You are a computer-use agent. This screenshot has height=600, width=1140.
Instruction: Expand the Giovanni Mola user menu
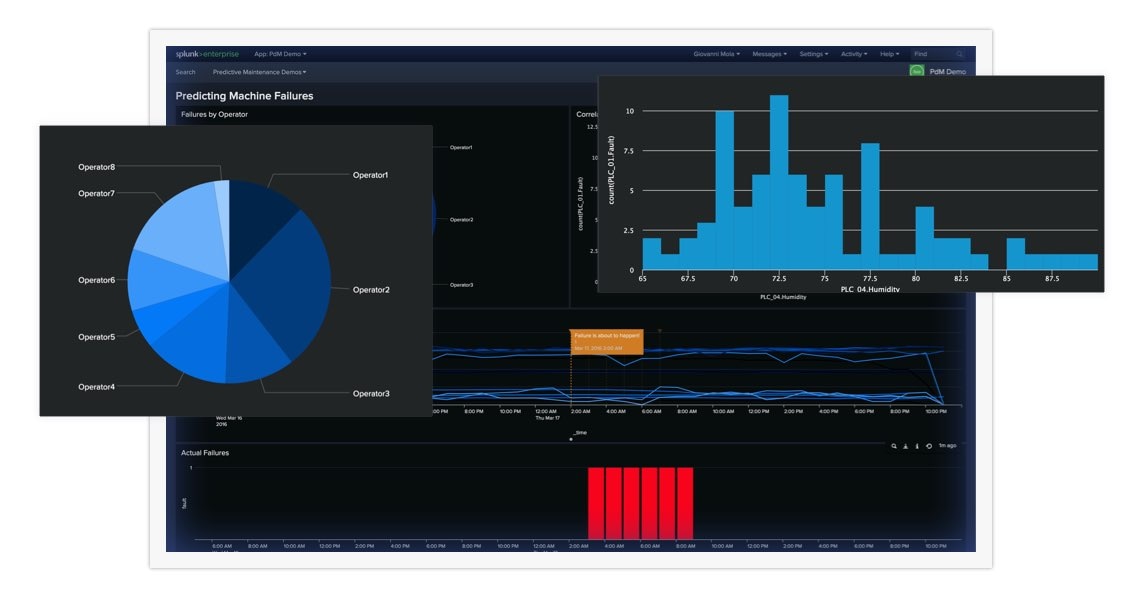(716, 54)
